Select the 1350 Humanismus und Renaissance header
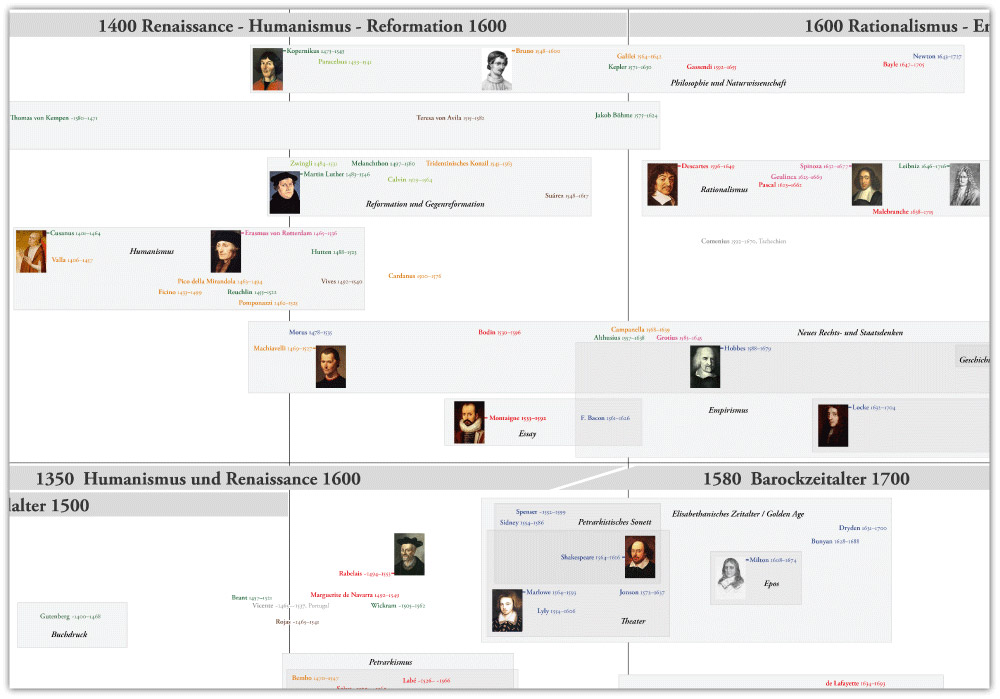 198,479
